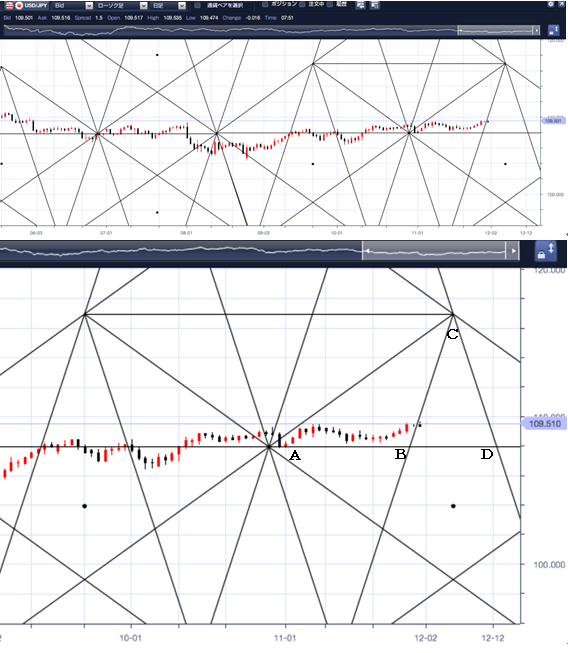Open the ローソク足 chart type dropdown
568x653 pixels.
(121, 5)
